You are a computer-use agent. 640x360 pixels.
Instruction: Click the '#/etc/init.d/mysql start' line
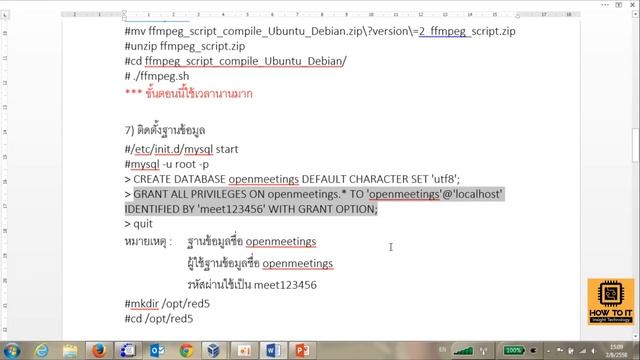pos(181,149)
